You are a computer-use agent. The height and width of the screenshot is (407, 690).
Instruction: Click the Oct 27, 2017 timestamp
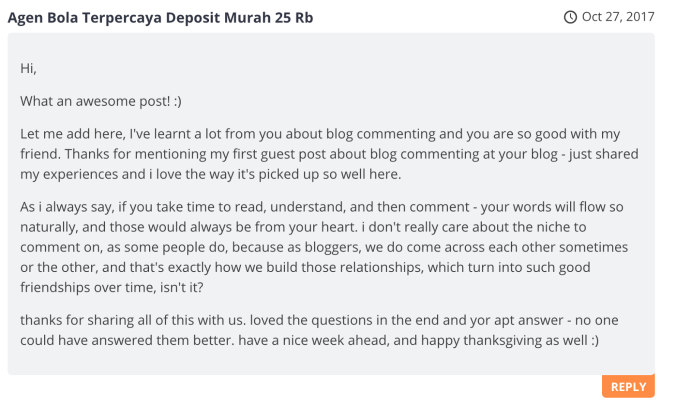tap(618, 17)
